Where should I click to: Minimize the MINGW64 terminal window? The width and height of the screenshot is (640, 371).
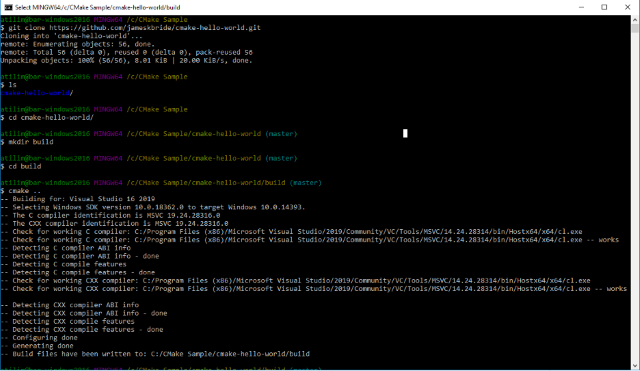coord(581,7)
